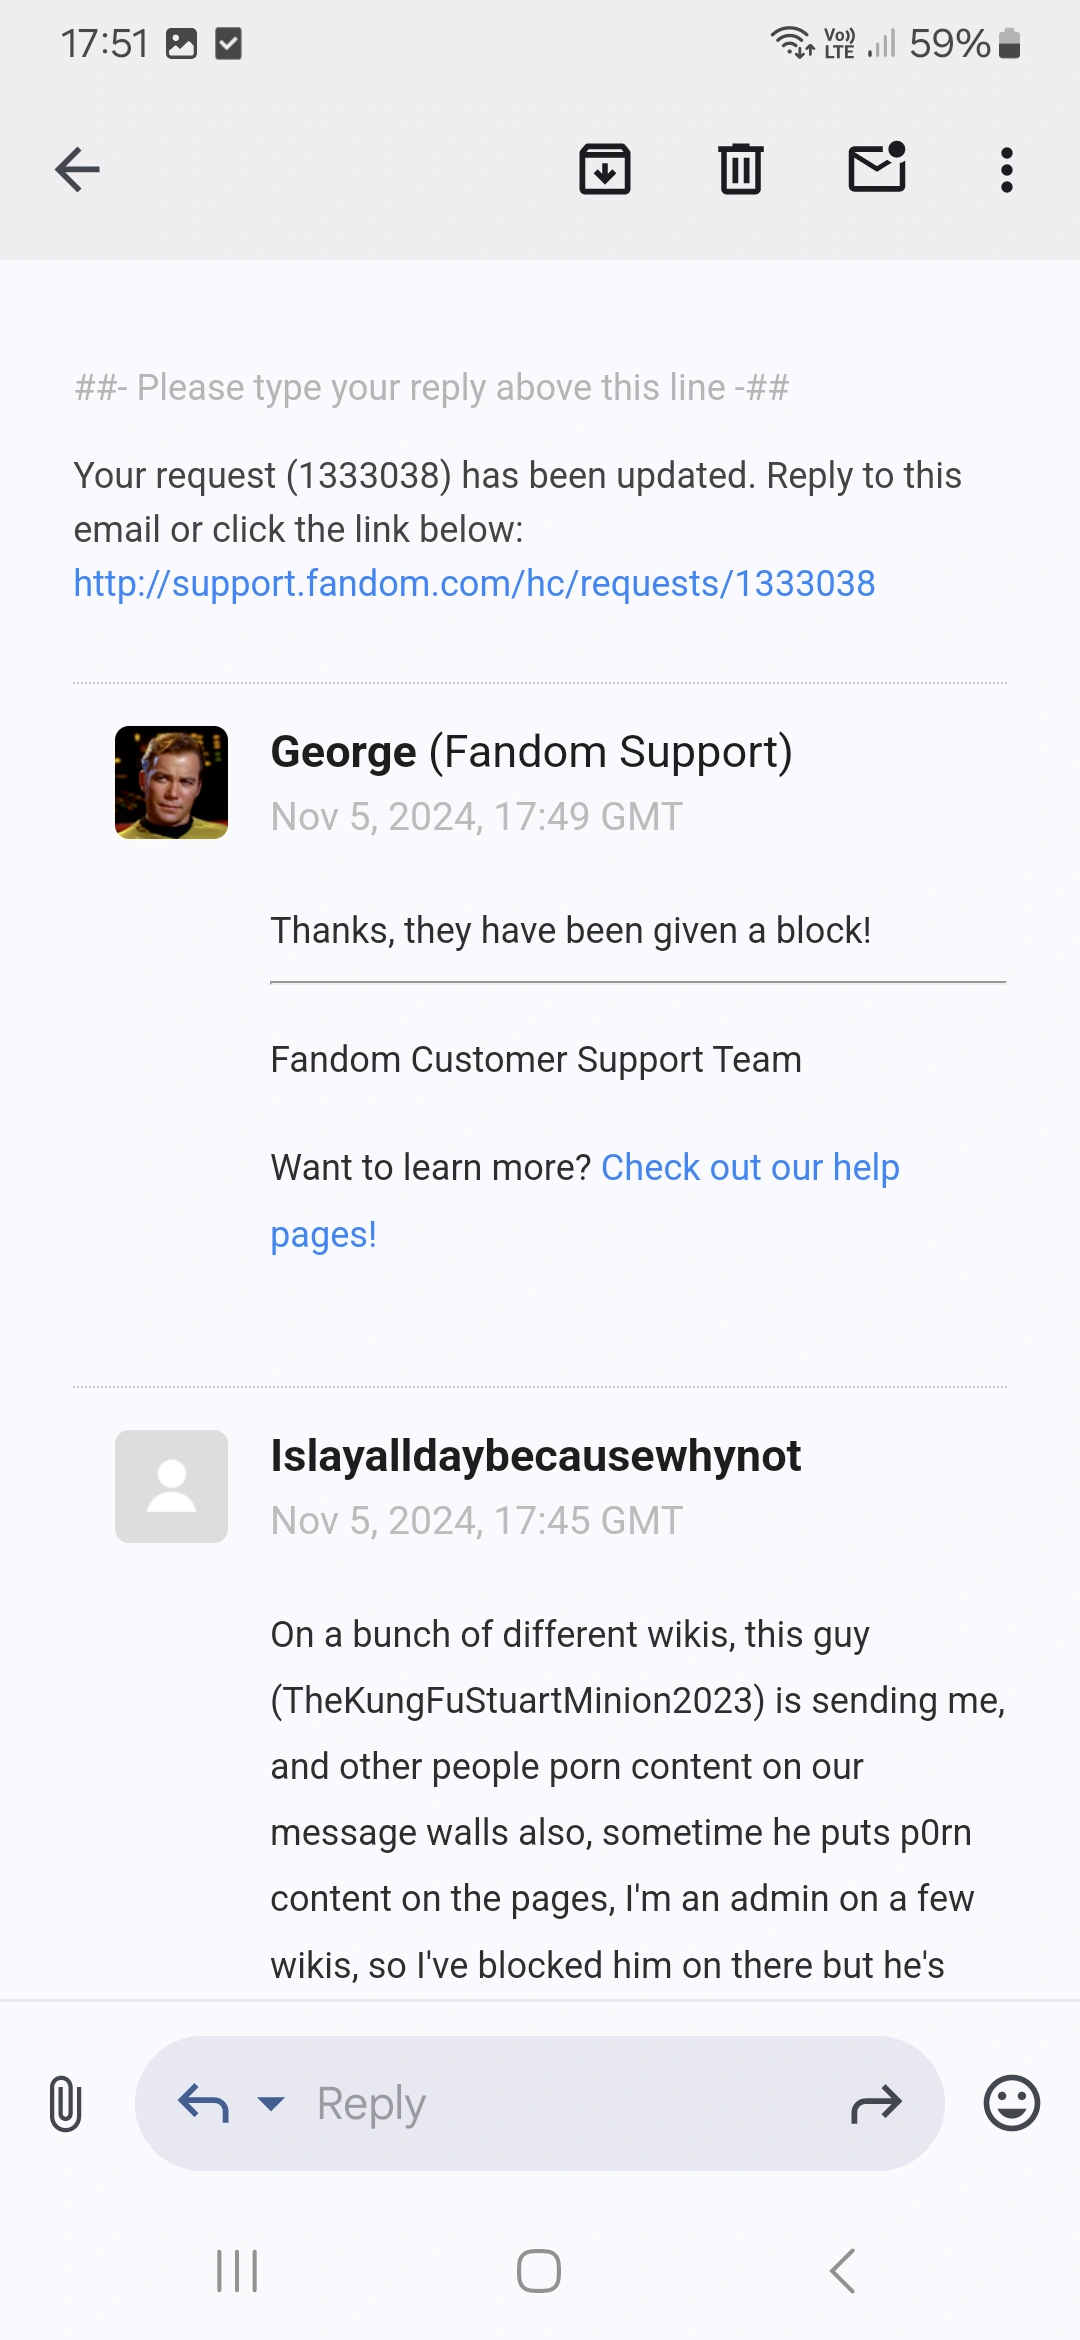Tap George's profile avatar
The height and width of the screenshot is (2340, 1080).
coord(171,782)
